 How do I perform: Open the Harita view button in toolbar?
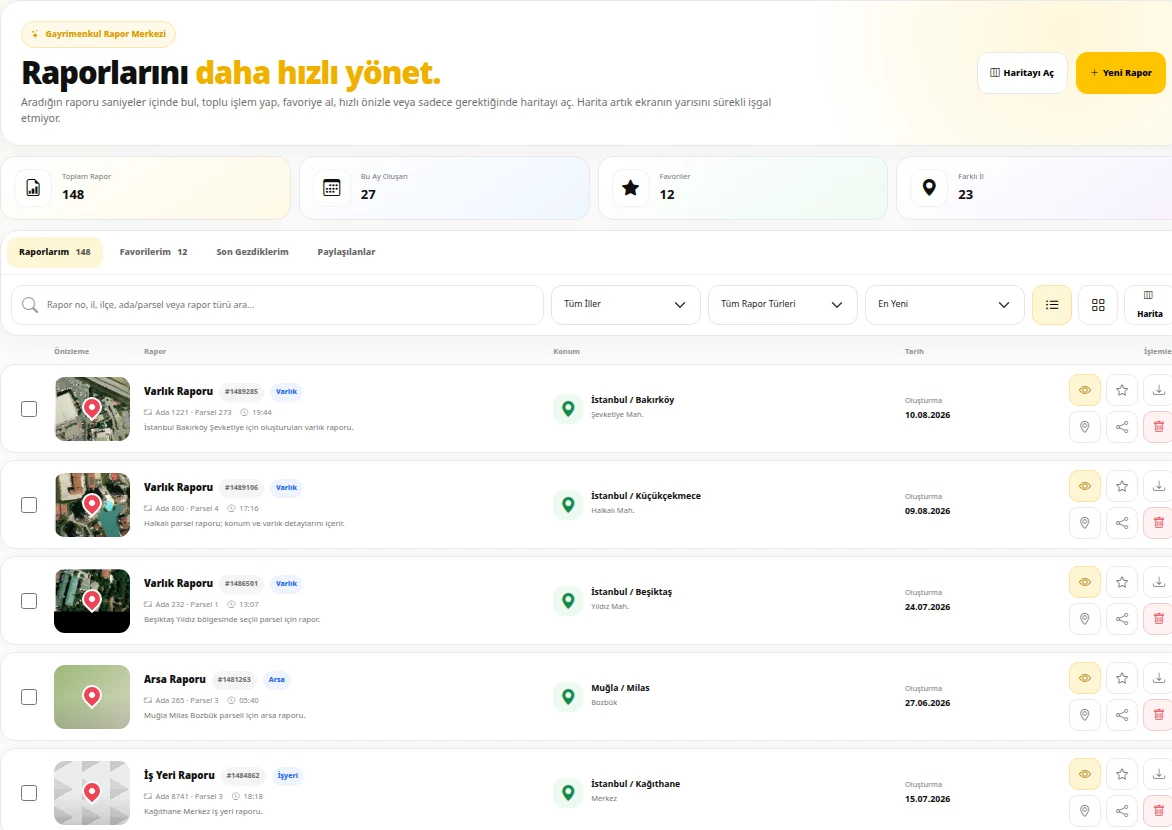(1149, 305)
